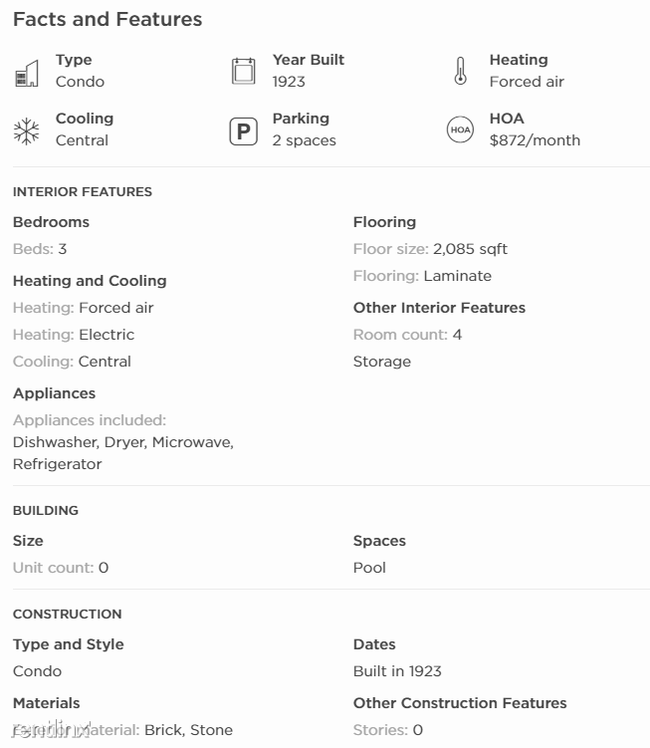The width and height of the screenshot is (650, 748).
Task: Select the 2,085 sqft floor size text
Action: coord(470,249)
